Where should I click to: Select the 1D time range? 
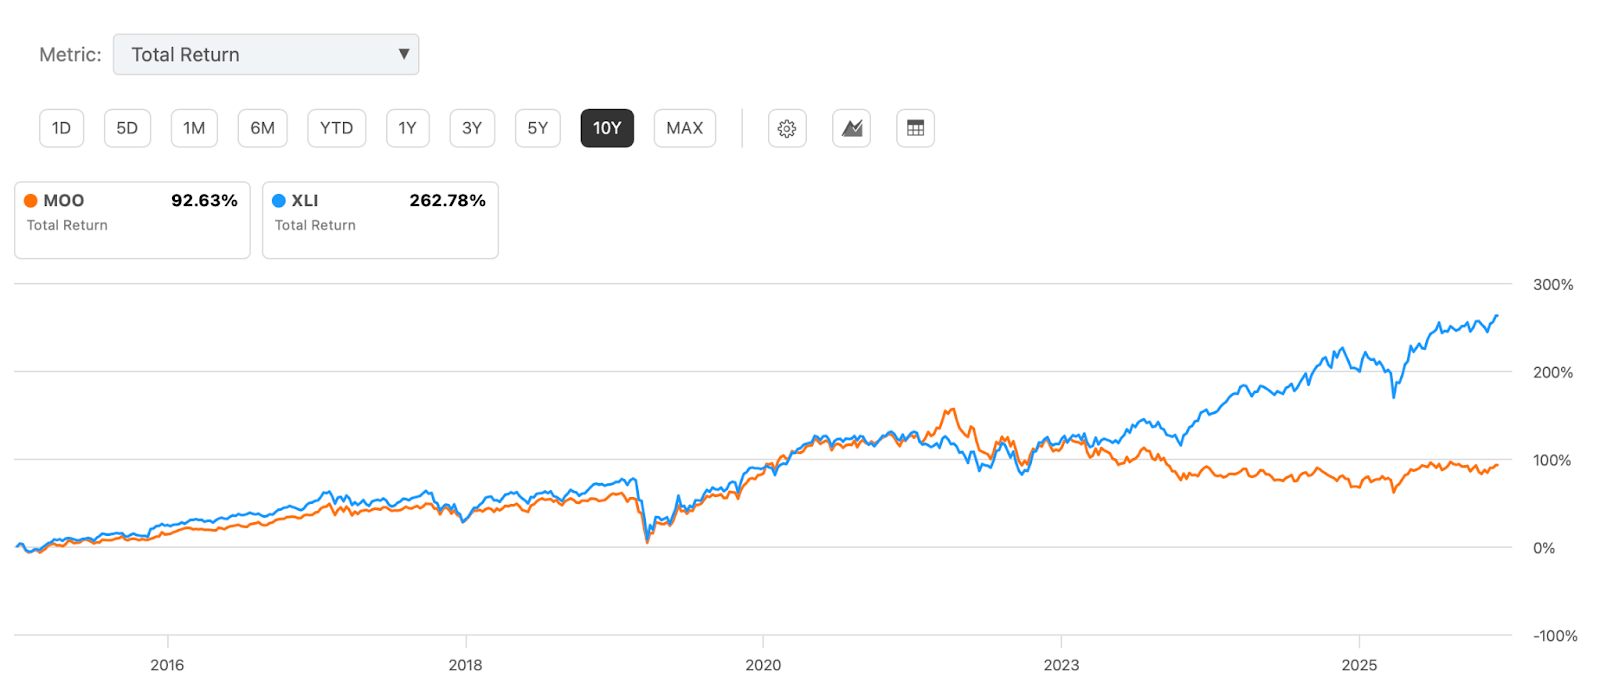pyautogui.click(x=61, y=128)
